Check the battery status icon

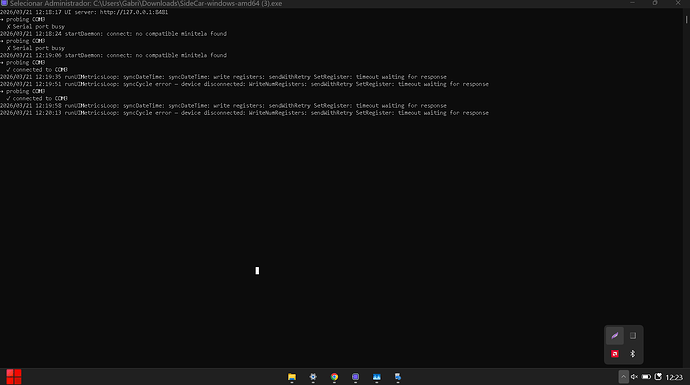[x=646, y=377]
